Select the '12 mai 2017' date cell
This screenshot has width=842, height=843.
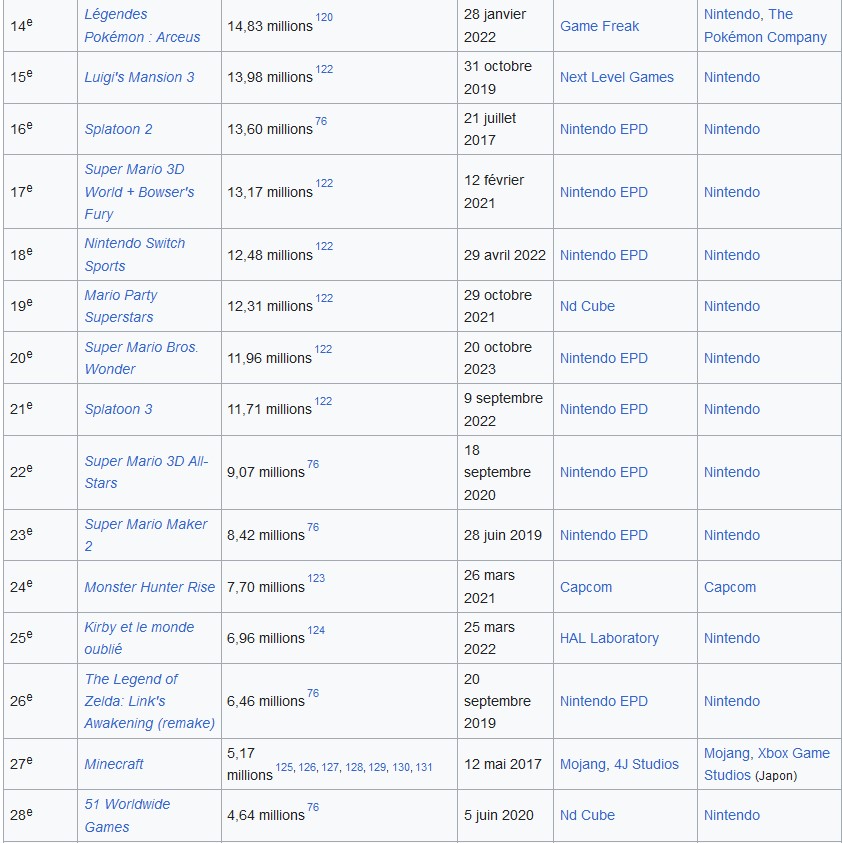coord(503,764)
